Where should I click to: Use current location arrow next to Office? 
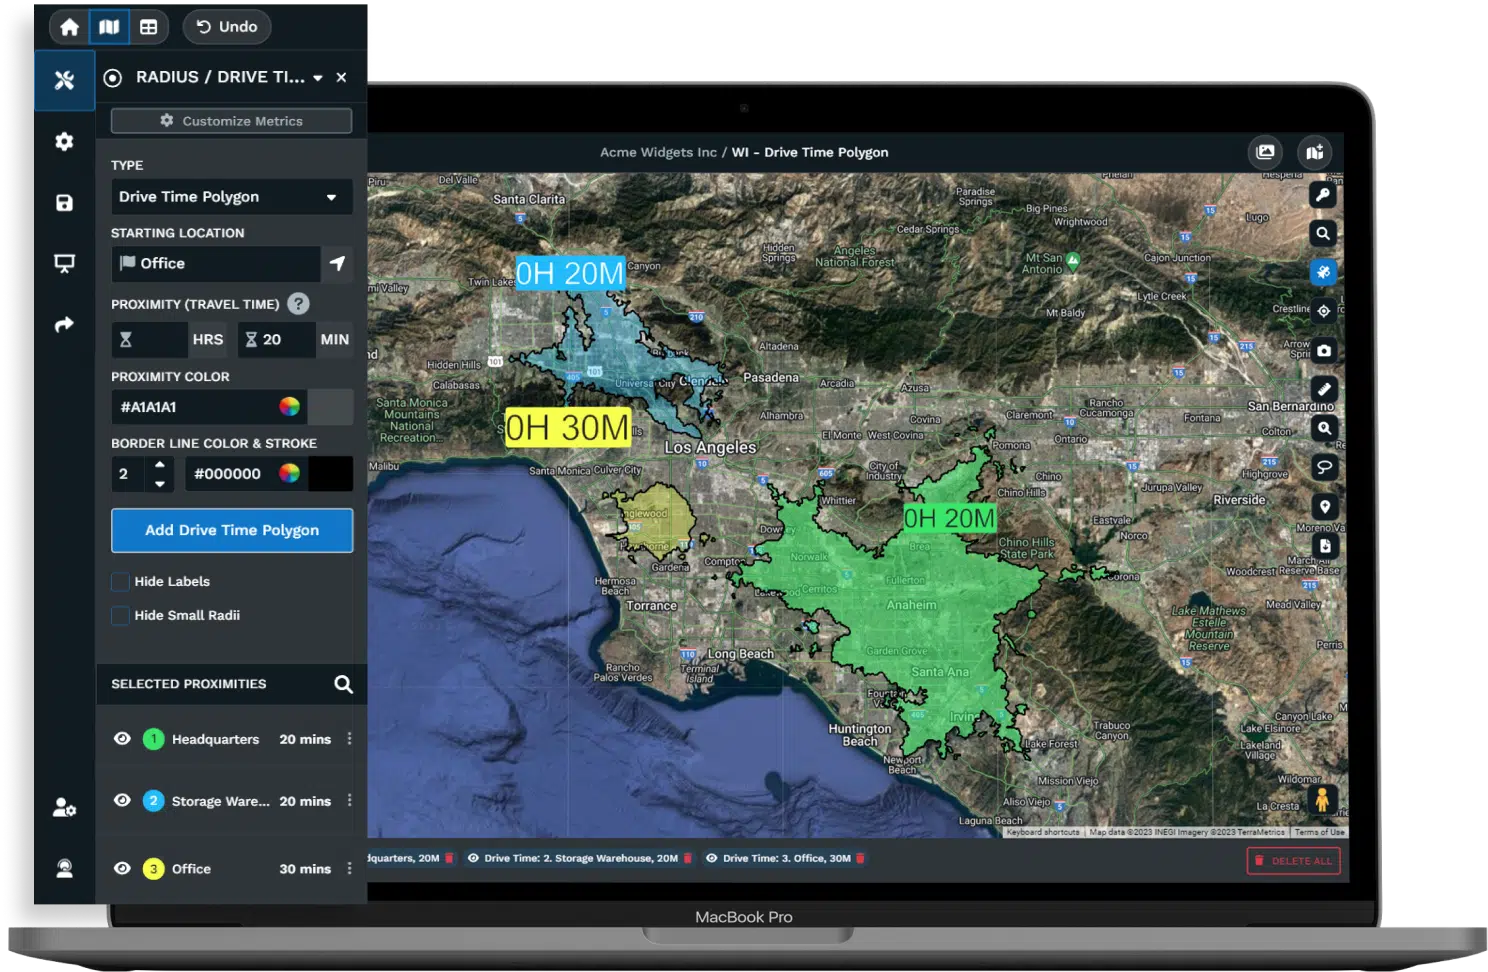337,263
